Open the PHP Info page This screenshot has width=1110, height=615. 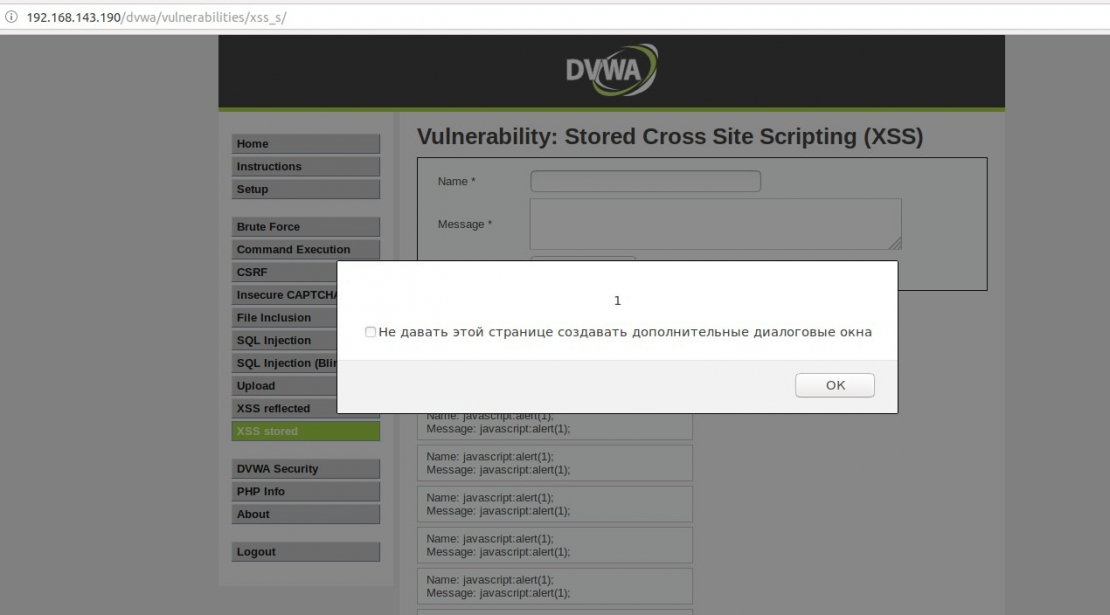pyautogui.click(x=306, y=491)
